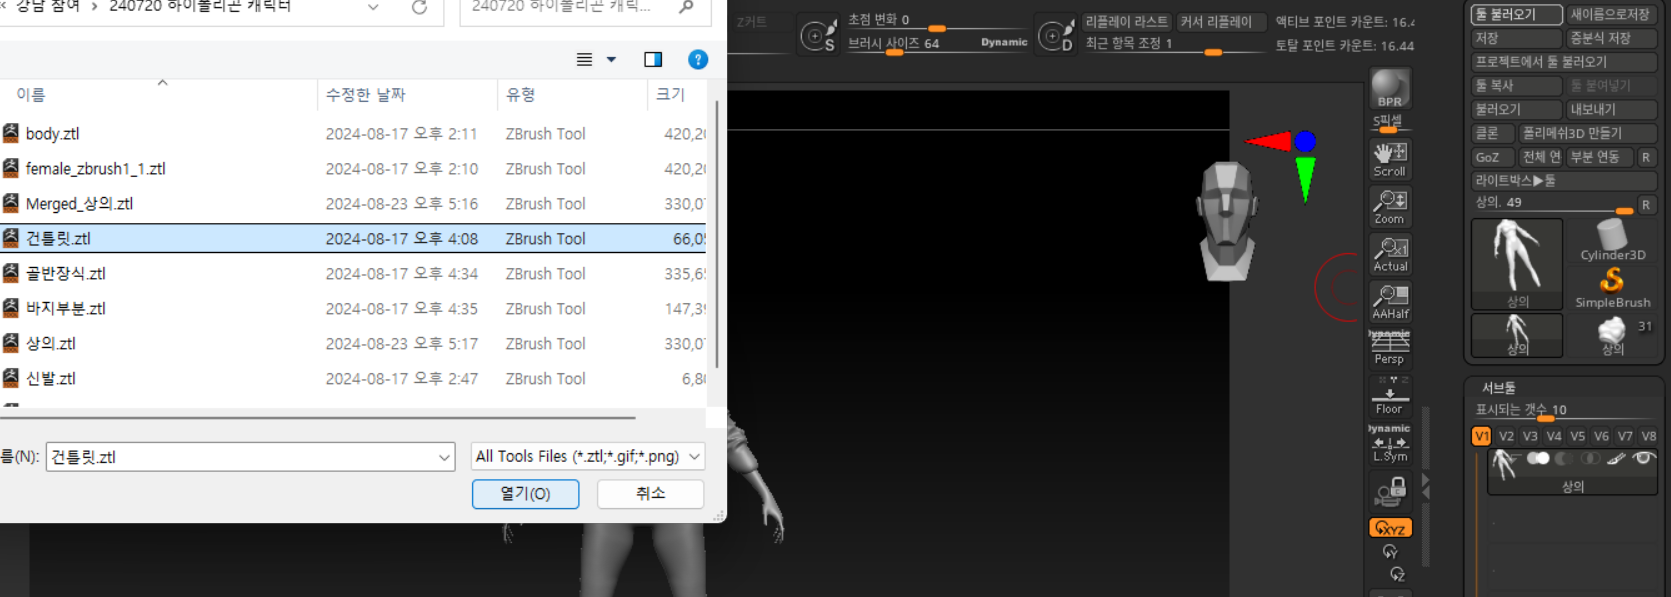The height and width of the screenshot is (597, 1671).
Task: Expand the address bar history chevron
Action: pos(373,7)
